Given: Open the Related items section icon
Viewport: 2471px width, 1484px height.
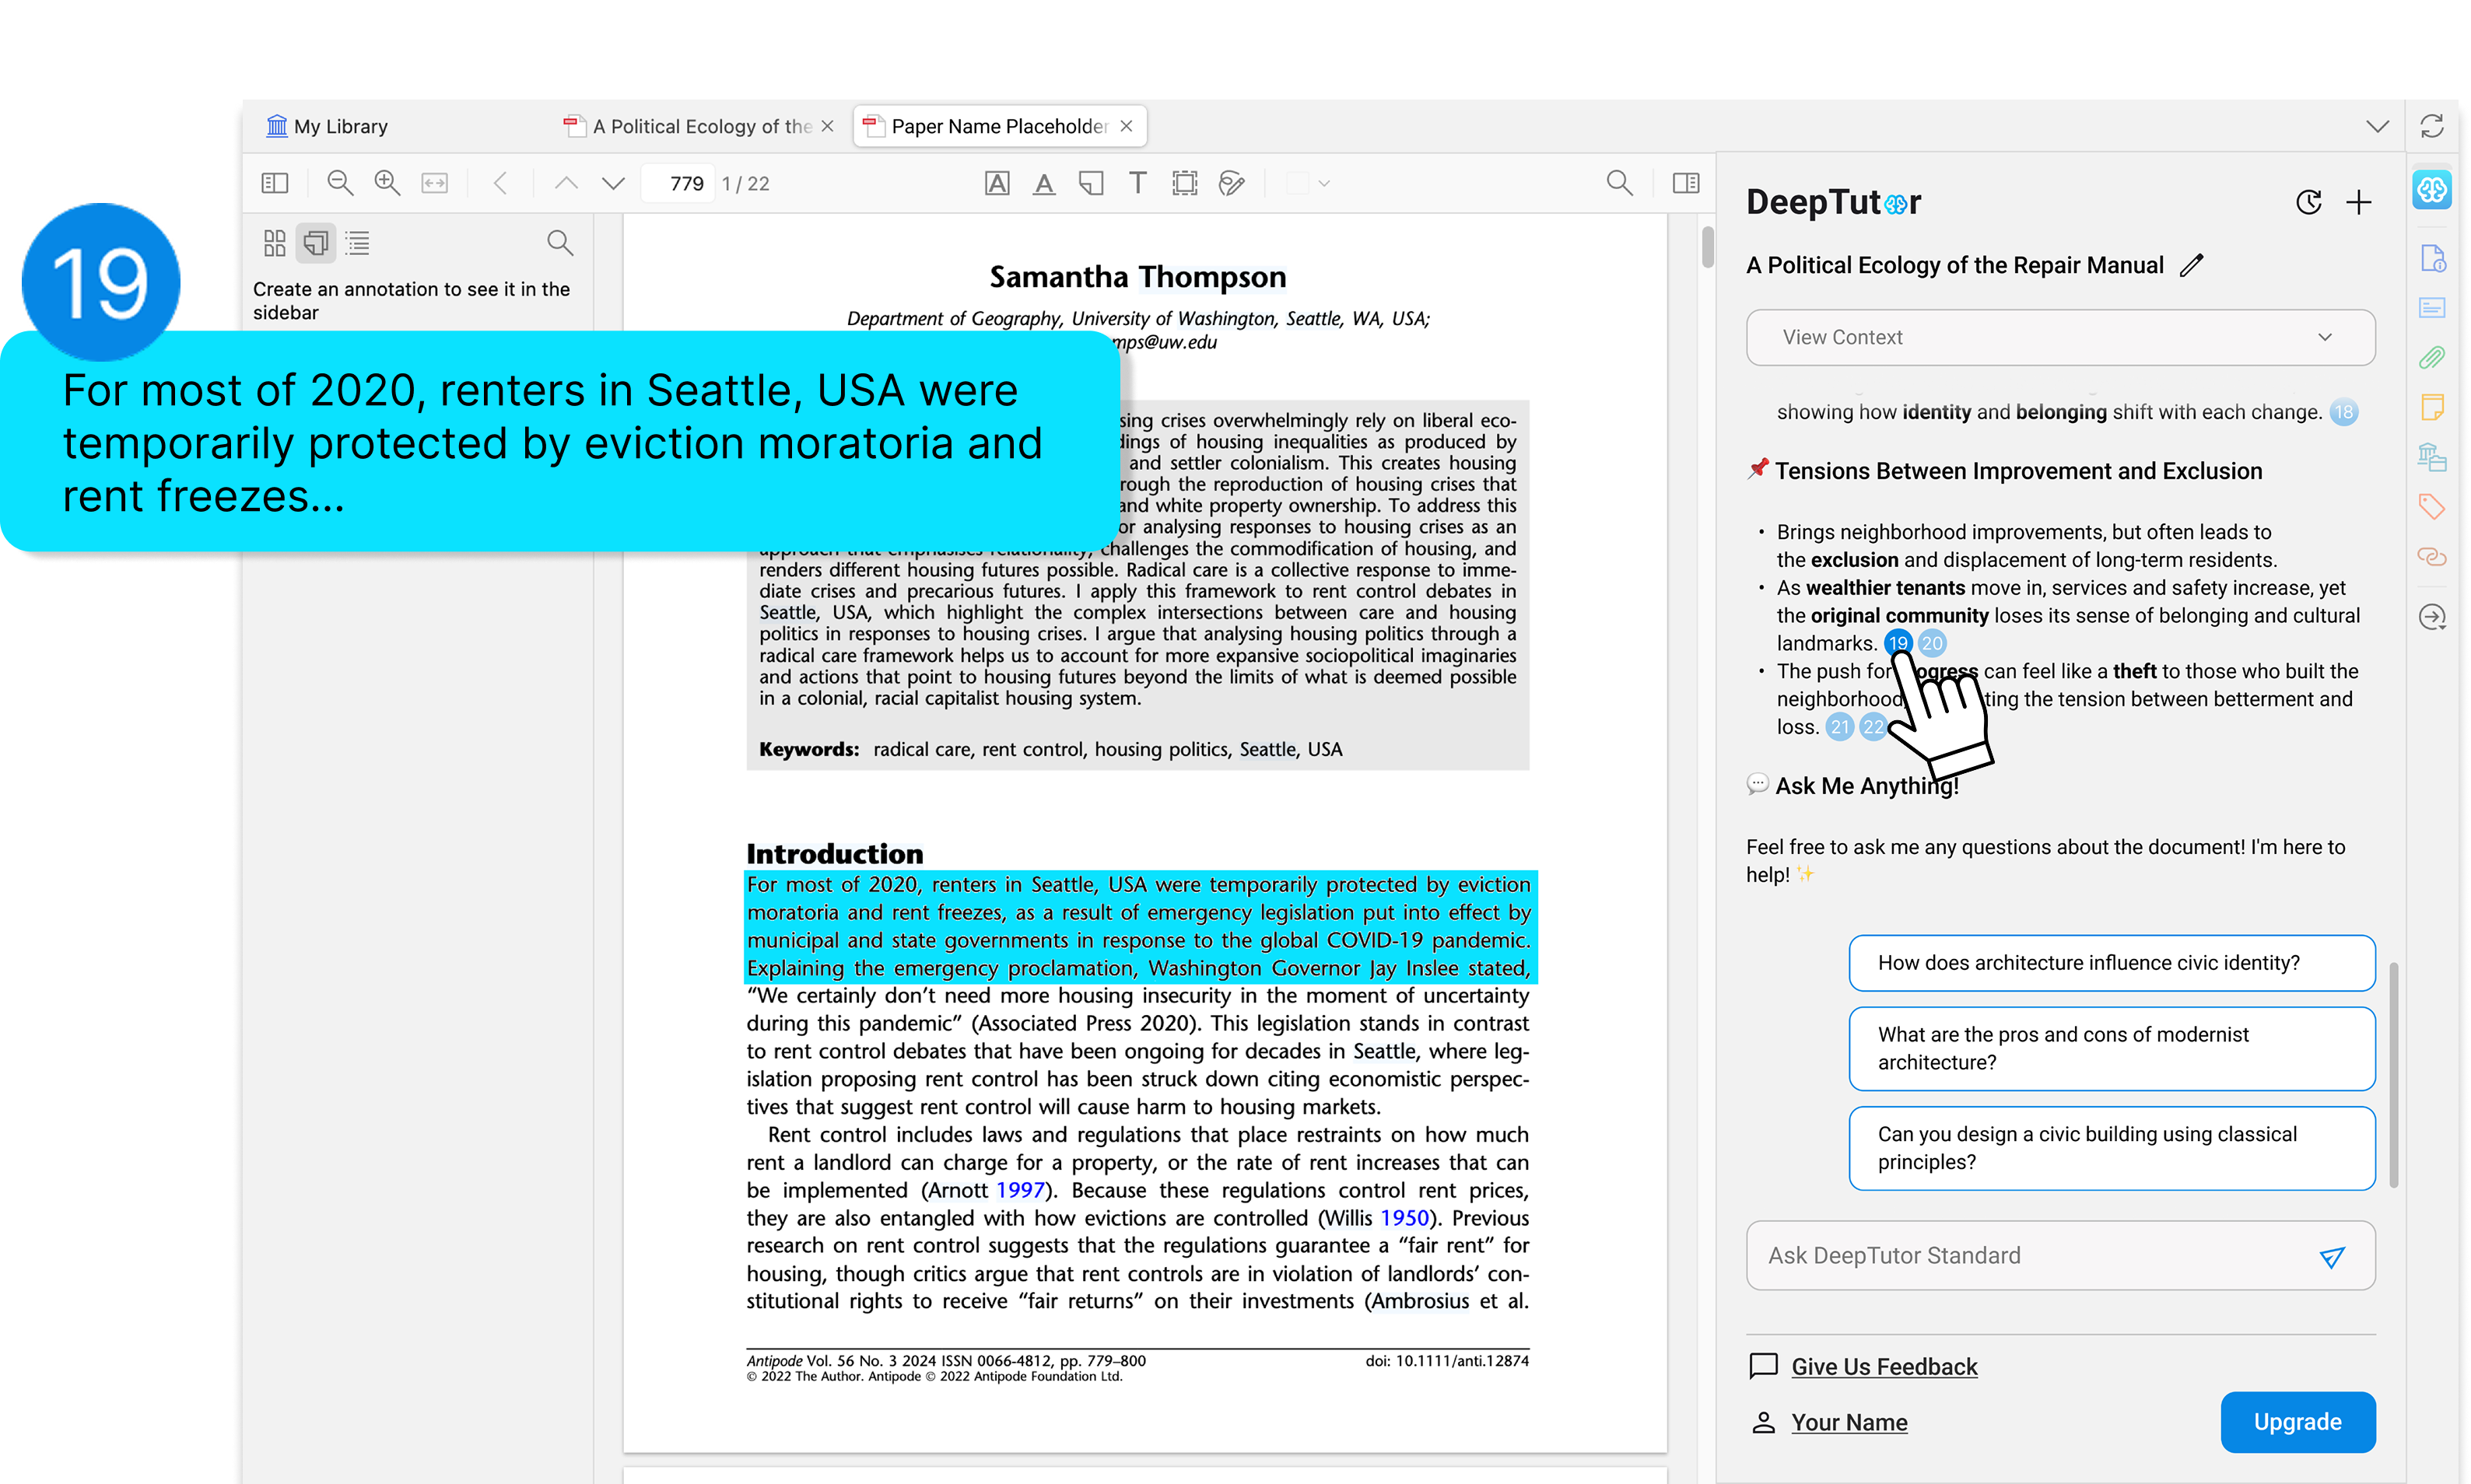Looking at the screenshot, I should pyautogui.click(x=2432, y=557).
